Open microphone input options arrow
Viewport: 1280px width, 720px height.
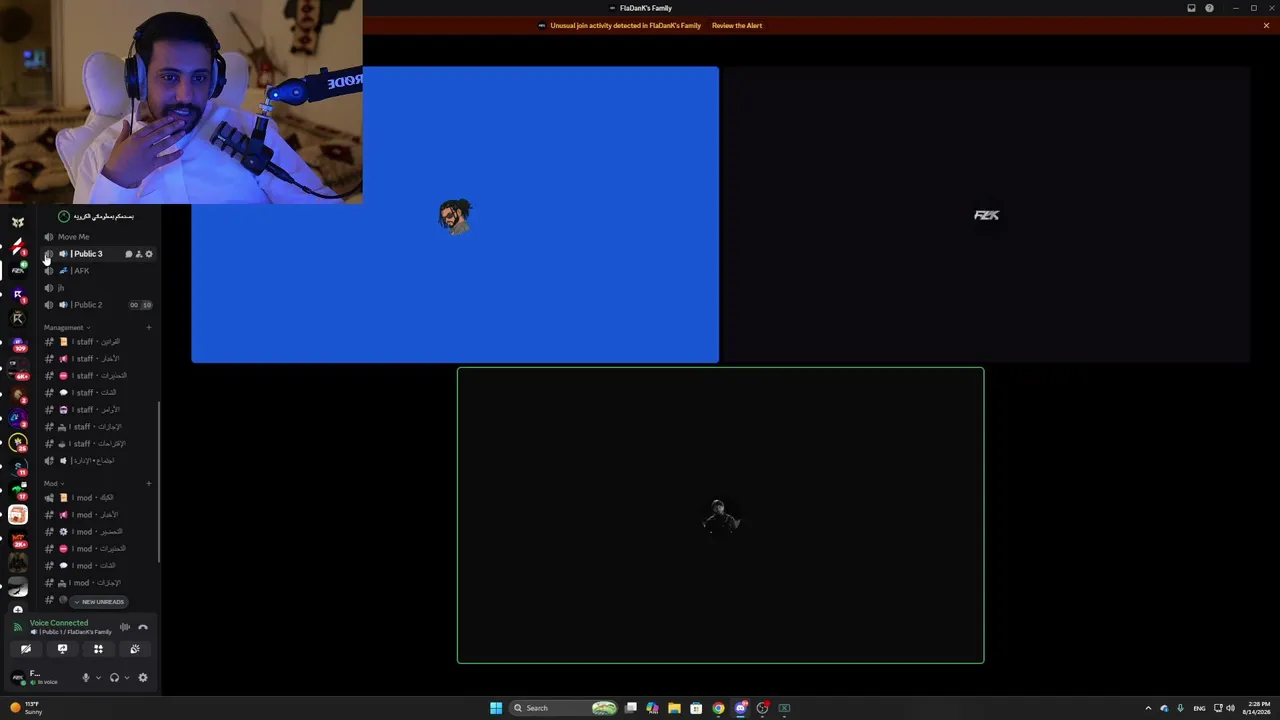coord(97,678)
